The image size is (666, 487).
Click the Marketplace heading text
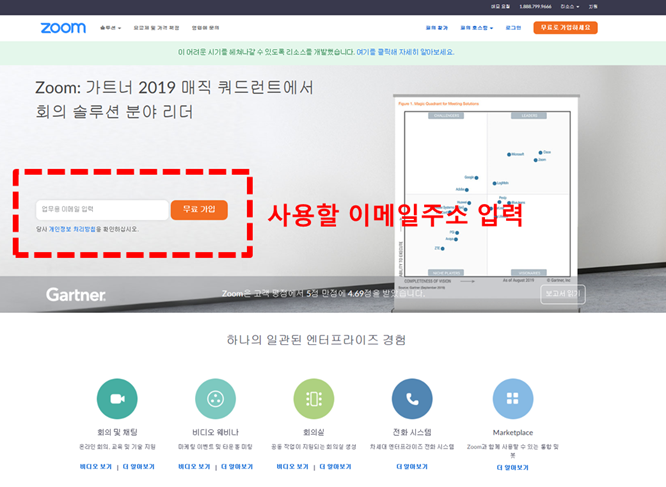pyautogui.click(x=513, y=433)
